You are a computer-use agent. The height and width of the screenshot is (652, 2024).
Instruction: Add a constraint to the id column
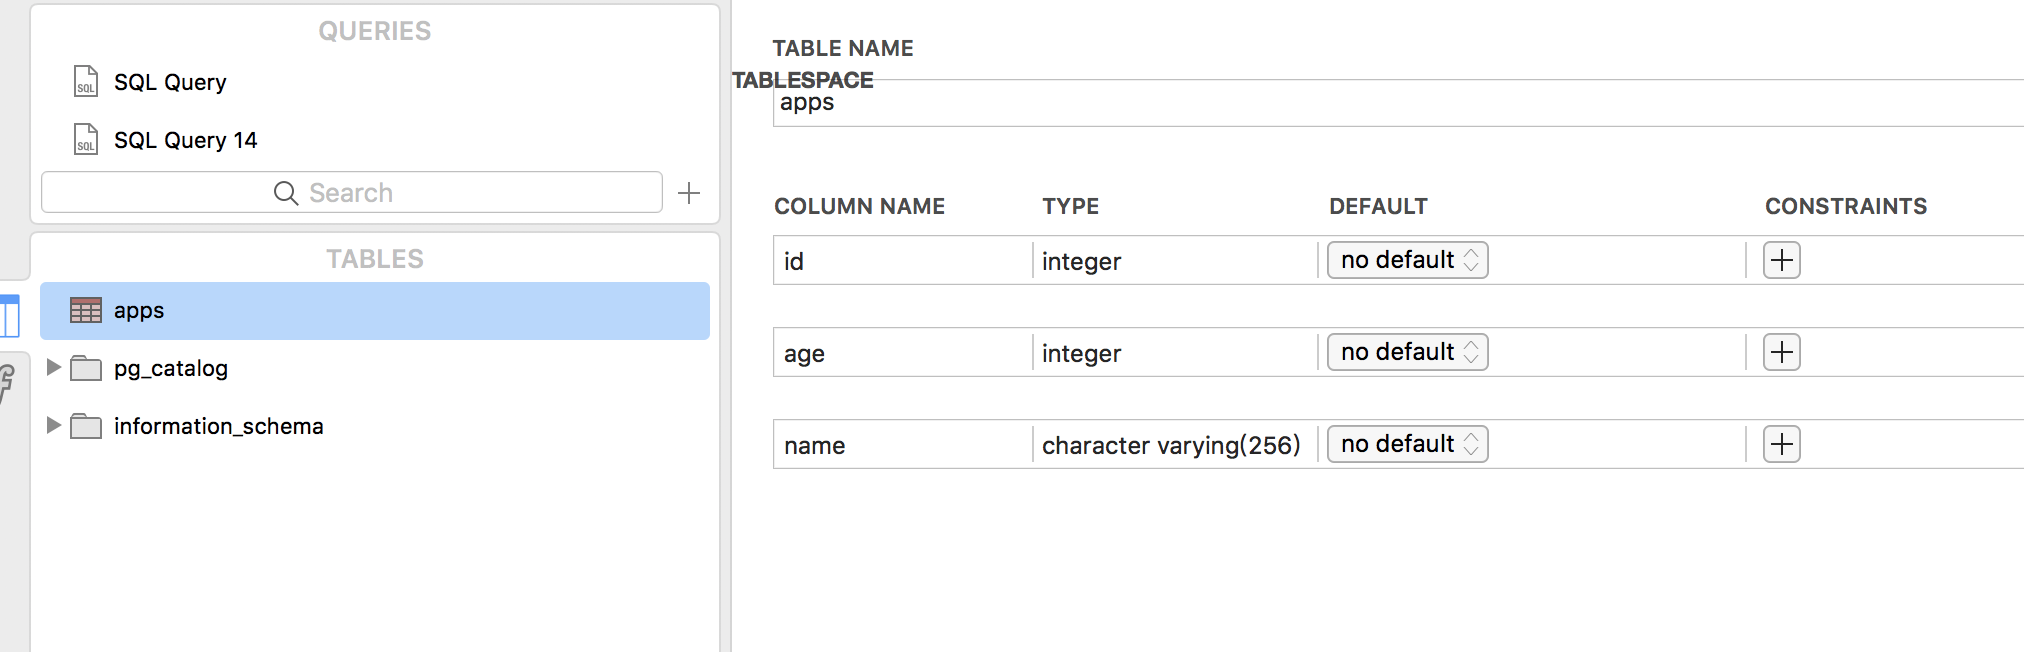[1782, 260]
